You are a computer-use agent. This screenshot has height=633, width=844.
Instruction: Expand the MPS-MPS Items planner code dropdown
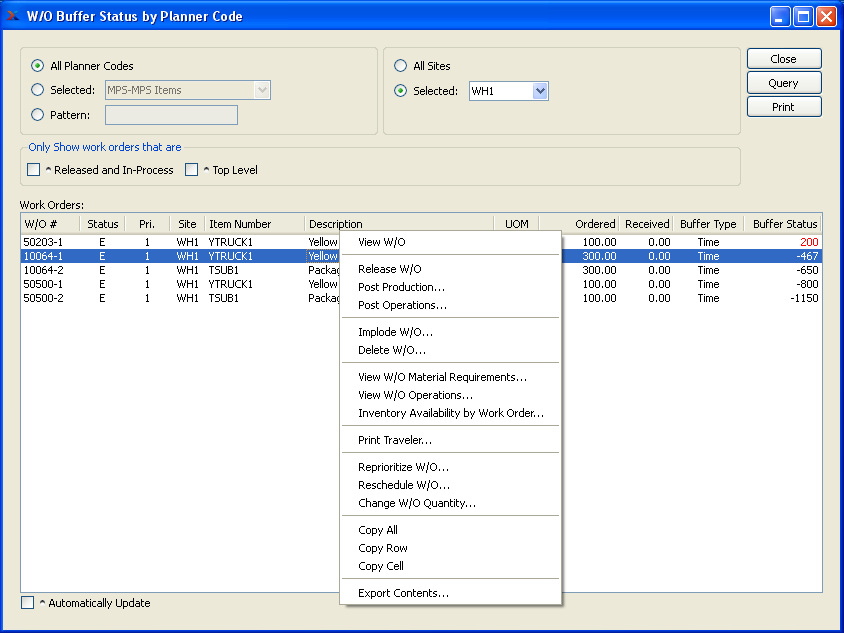coord(262,90)
